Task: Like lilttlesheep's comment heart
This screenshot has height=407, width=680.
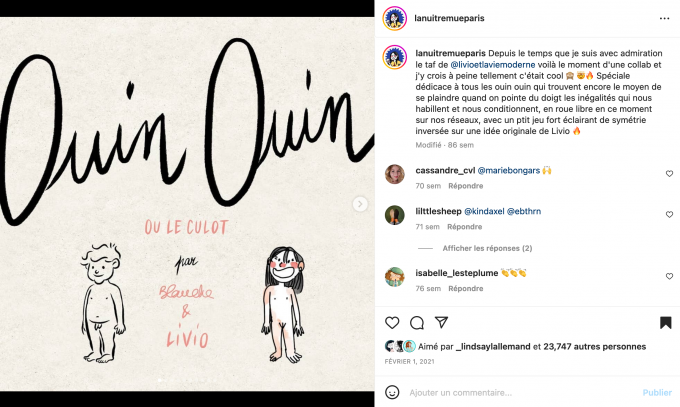Action: pyautogui.click(x=669, y=214)
